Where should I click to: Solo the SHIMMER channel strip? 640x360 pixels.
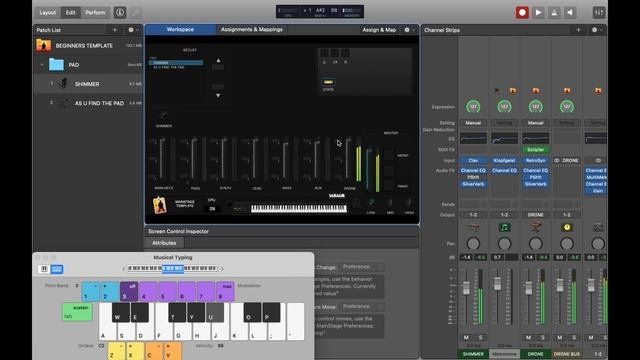[x=480, y=338]
